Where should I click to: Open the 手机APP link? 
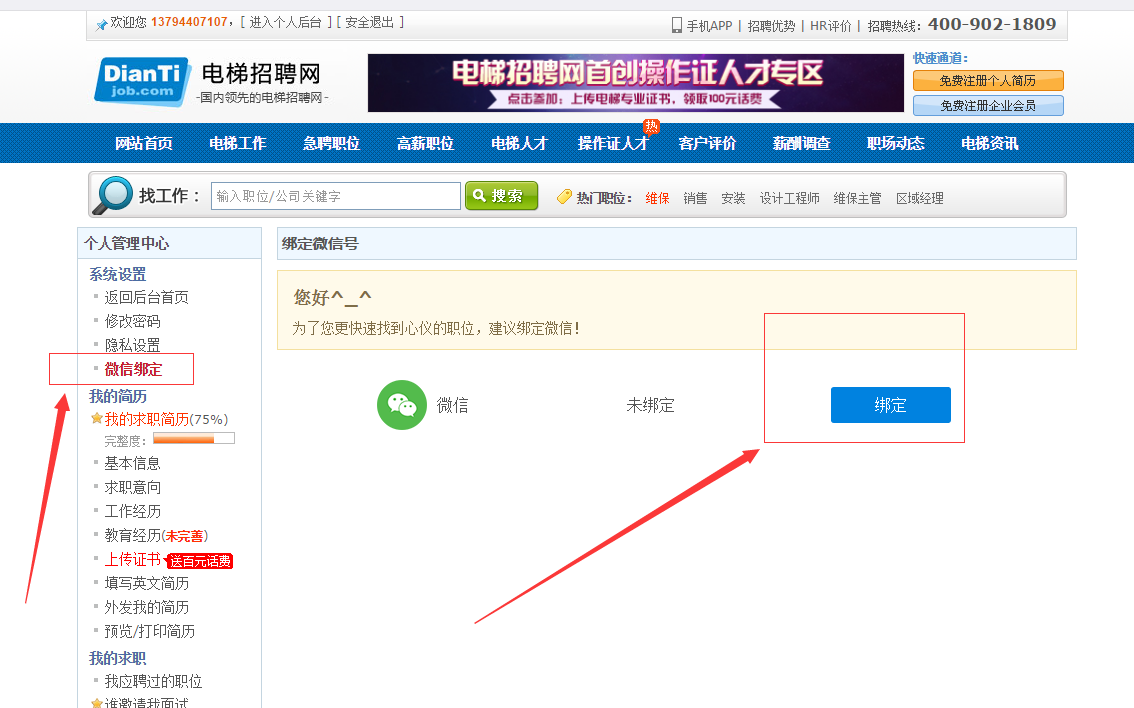point(709,26)
